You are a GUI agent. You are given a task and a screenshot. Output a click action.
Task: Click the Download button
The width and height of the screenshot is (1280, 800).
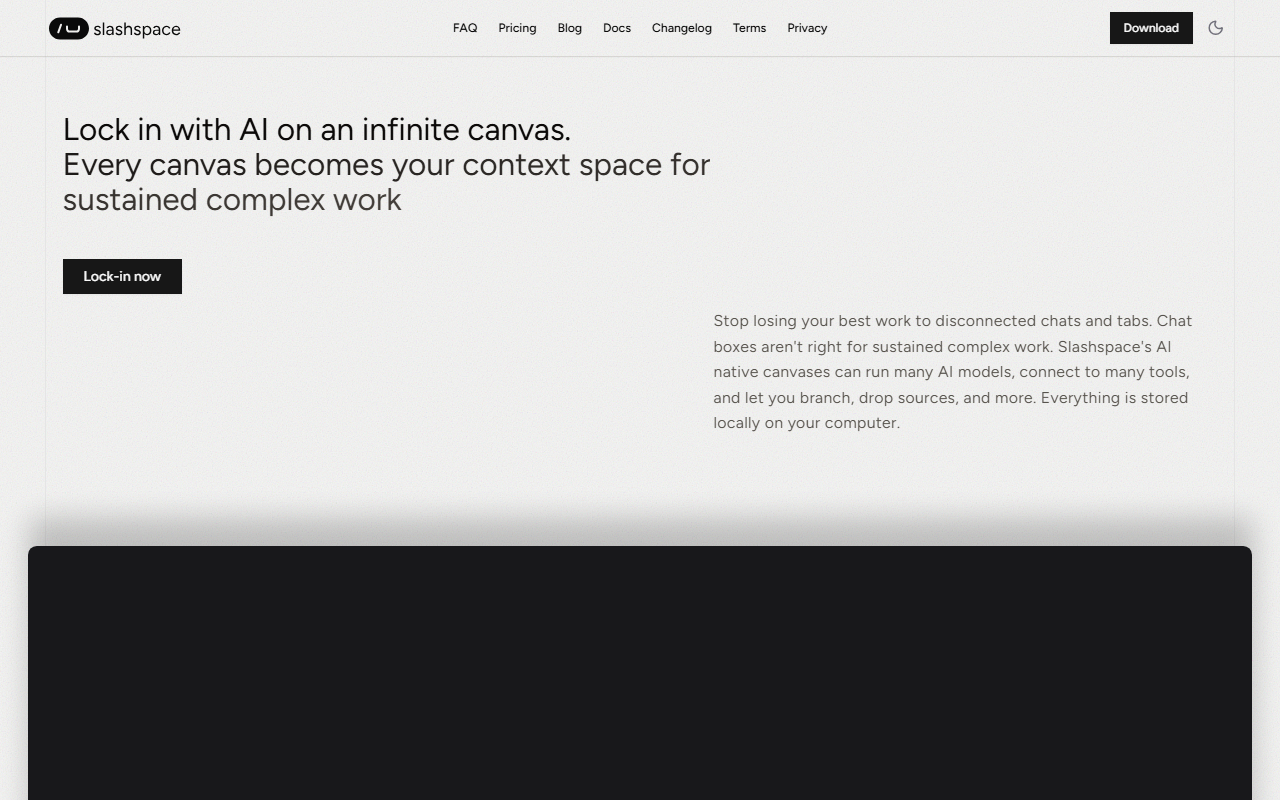click(x=1151, y=28)
